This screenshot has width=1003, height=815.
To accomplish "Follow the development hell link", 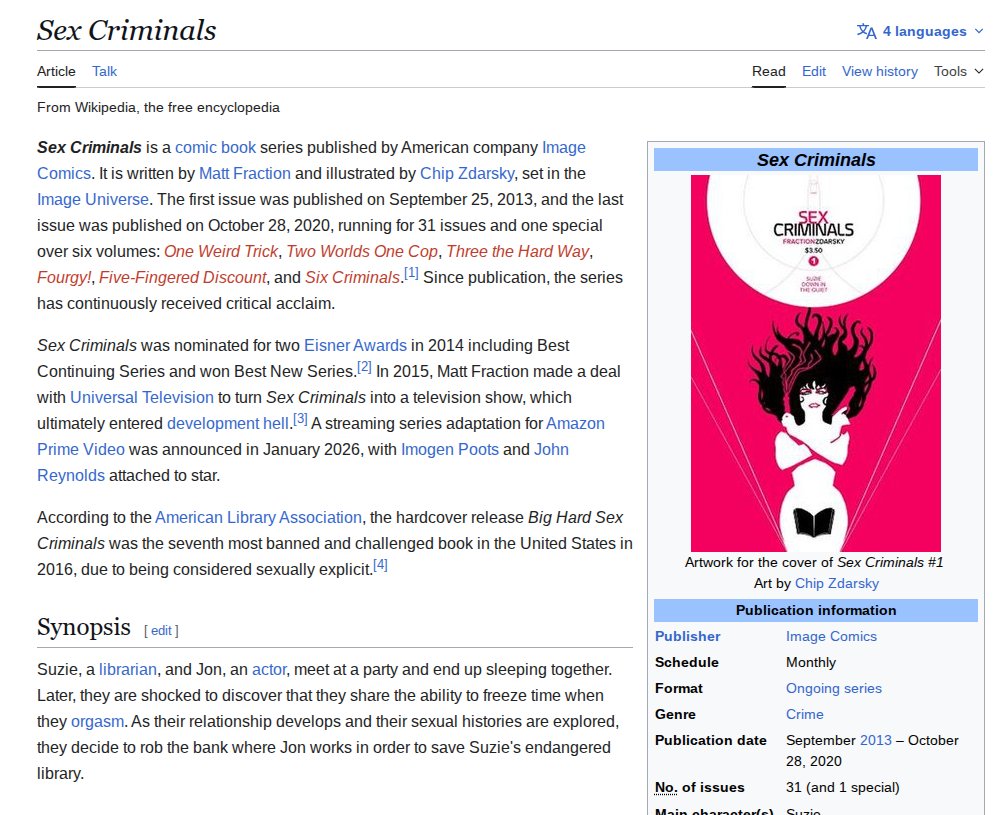I will (227, 423).
